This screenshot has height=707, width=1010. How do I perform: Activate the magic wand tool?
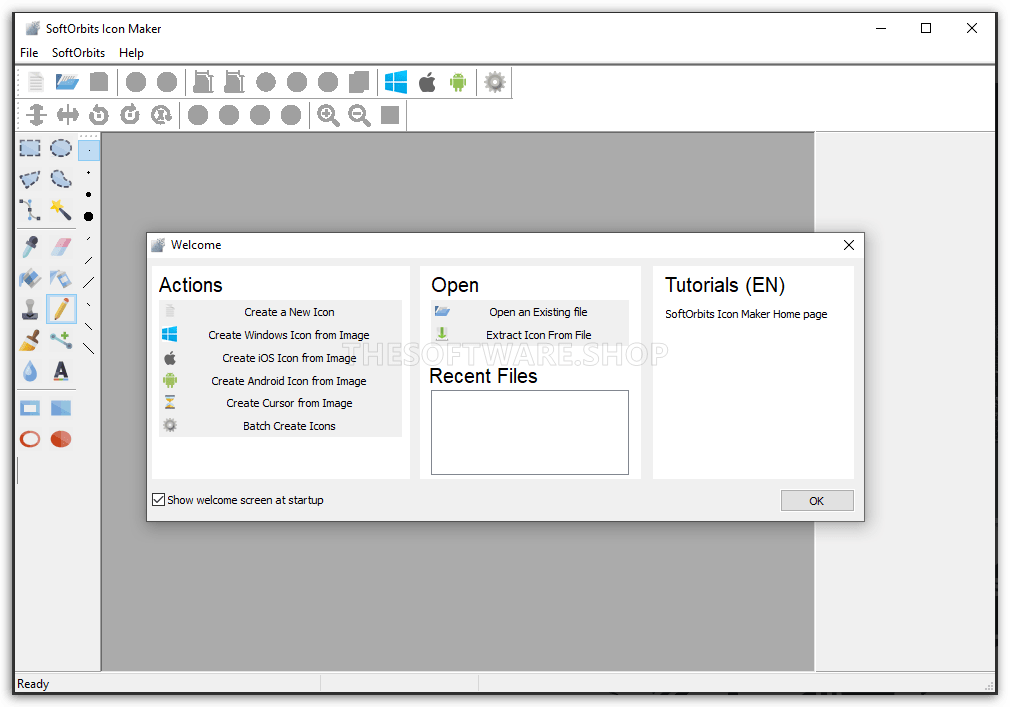61,210
